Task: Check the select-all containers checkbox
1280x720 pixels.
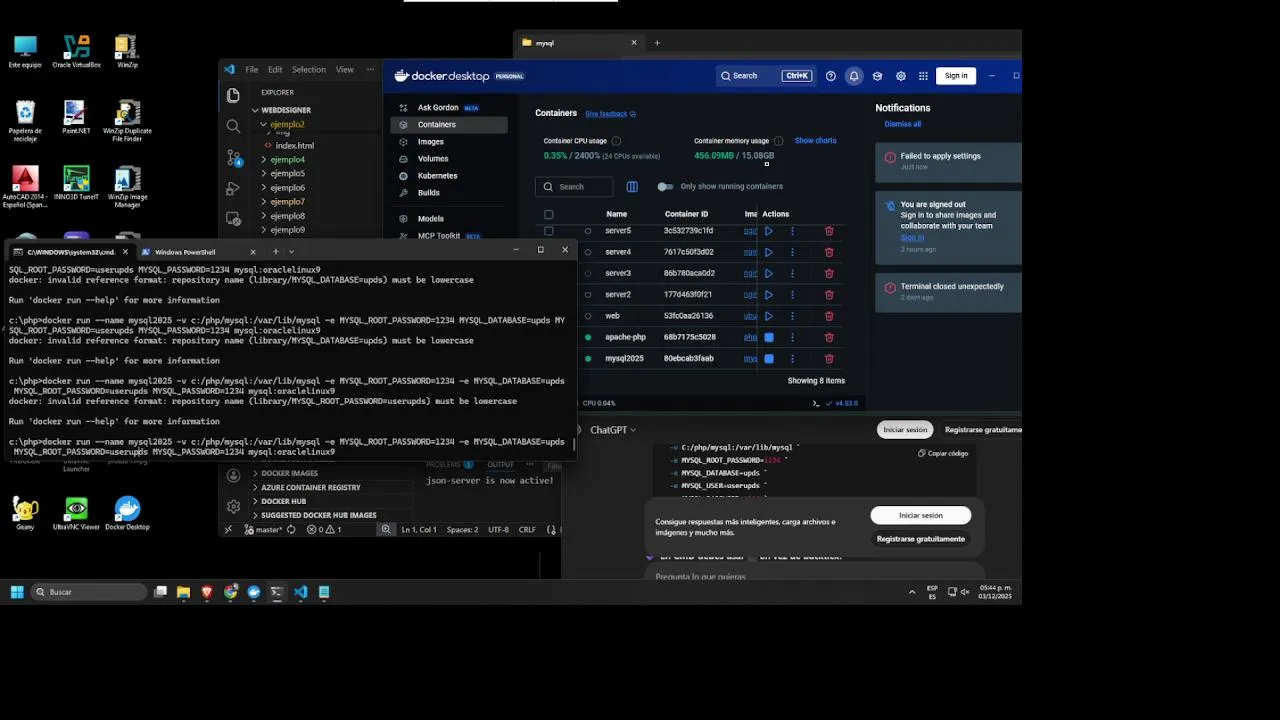Action: coord(548,214)
